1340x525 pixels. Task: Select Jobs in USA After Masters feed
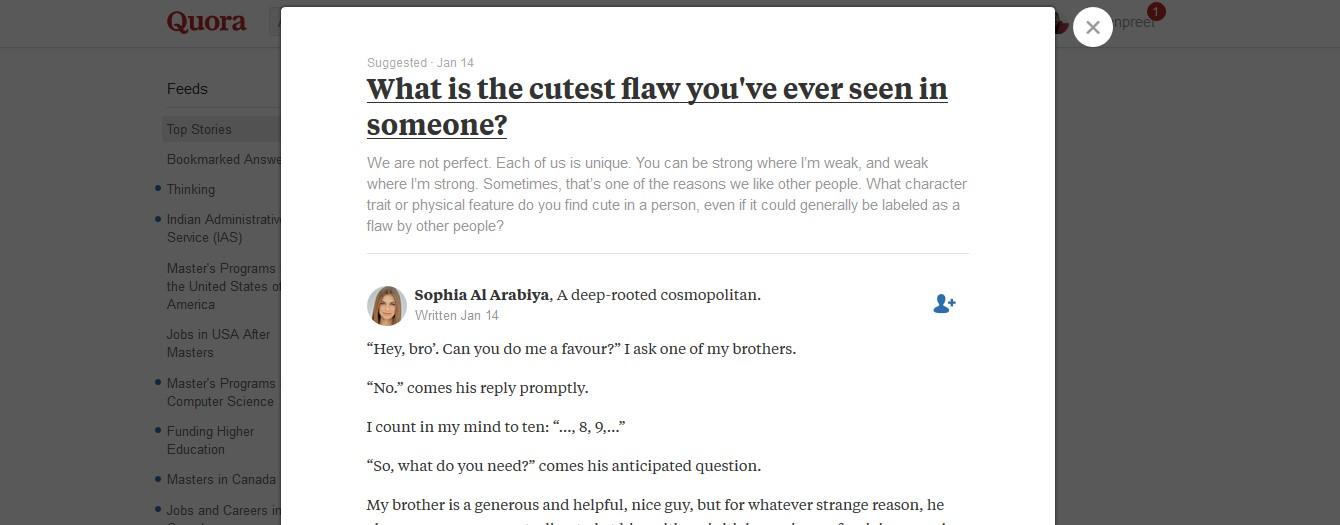pyautogui.click(x=218, y=343)
